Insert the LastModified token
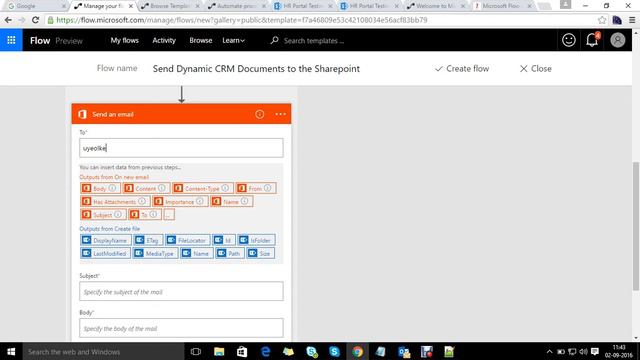 point(105,253)
